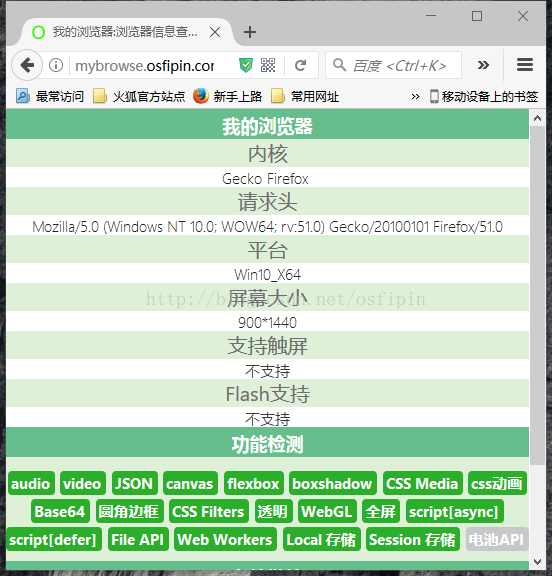Close the 我的浏览器 tab
Viewport: 552px width, 576px height.
(x=215, y=32)
